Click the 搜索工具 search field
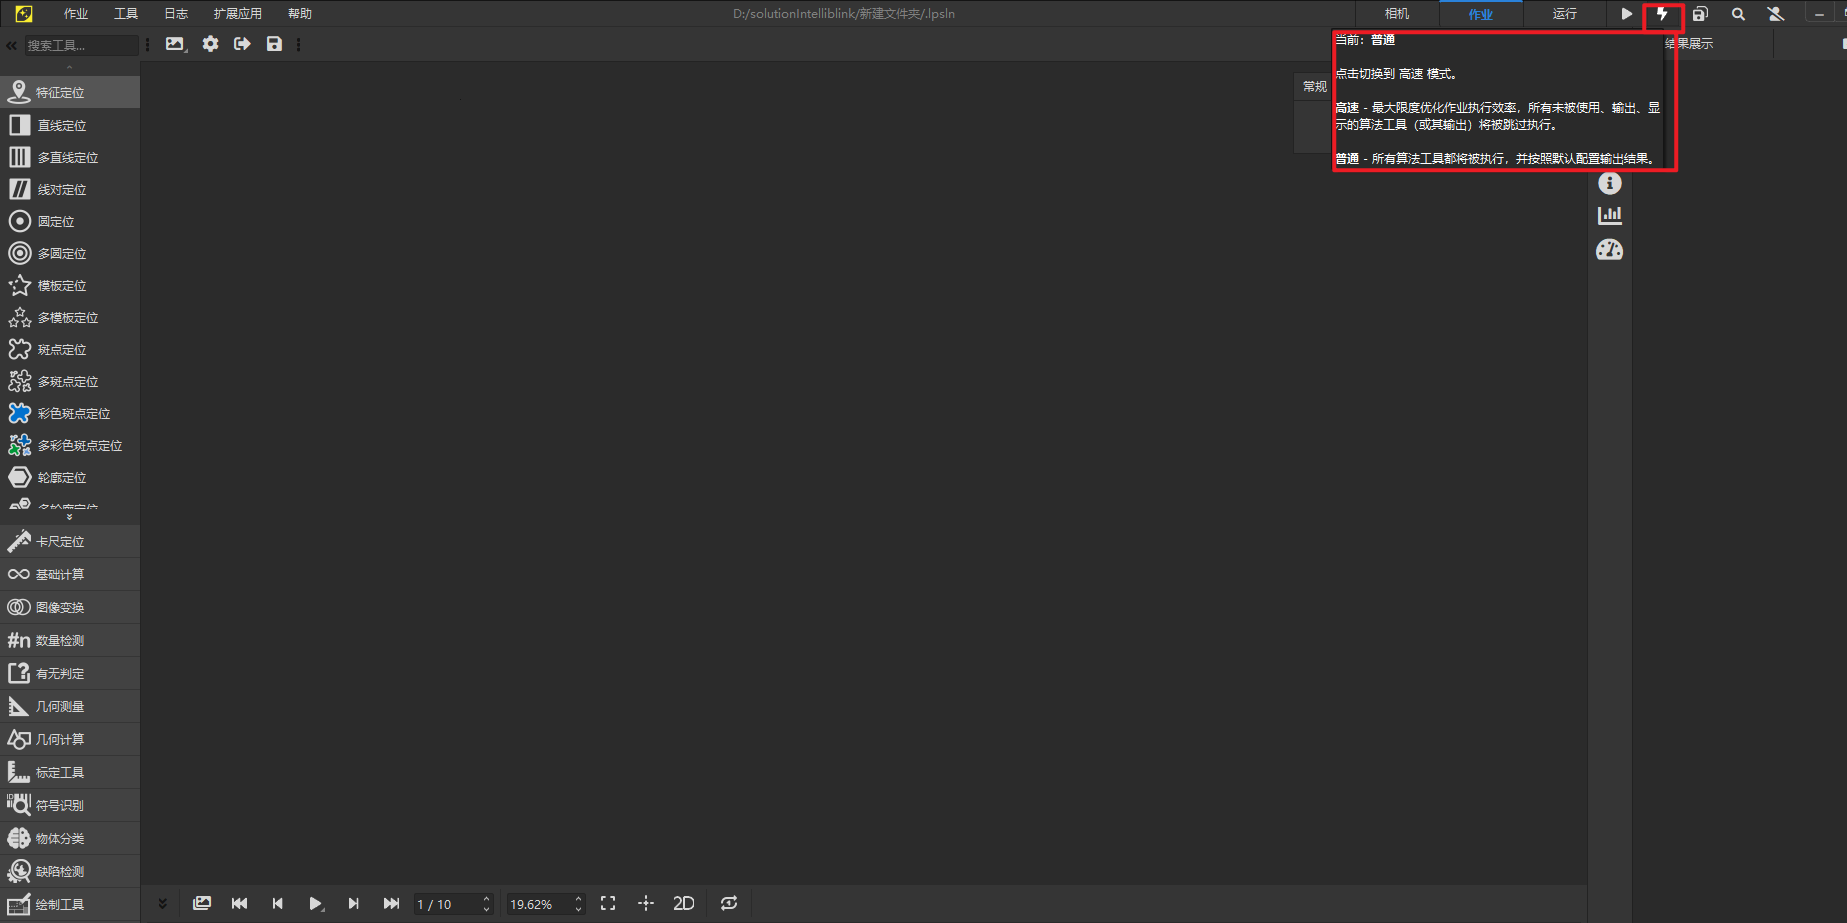This screenshot has width=1847, height=923. 80,45
